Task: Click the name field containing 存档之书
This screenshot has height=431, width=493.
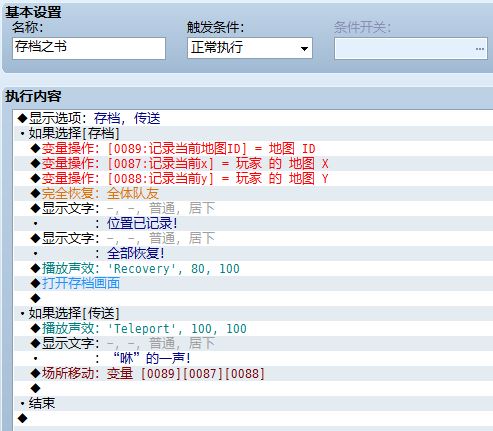Action: click(x=89, y=48)
